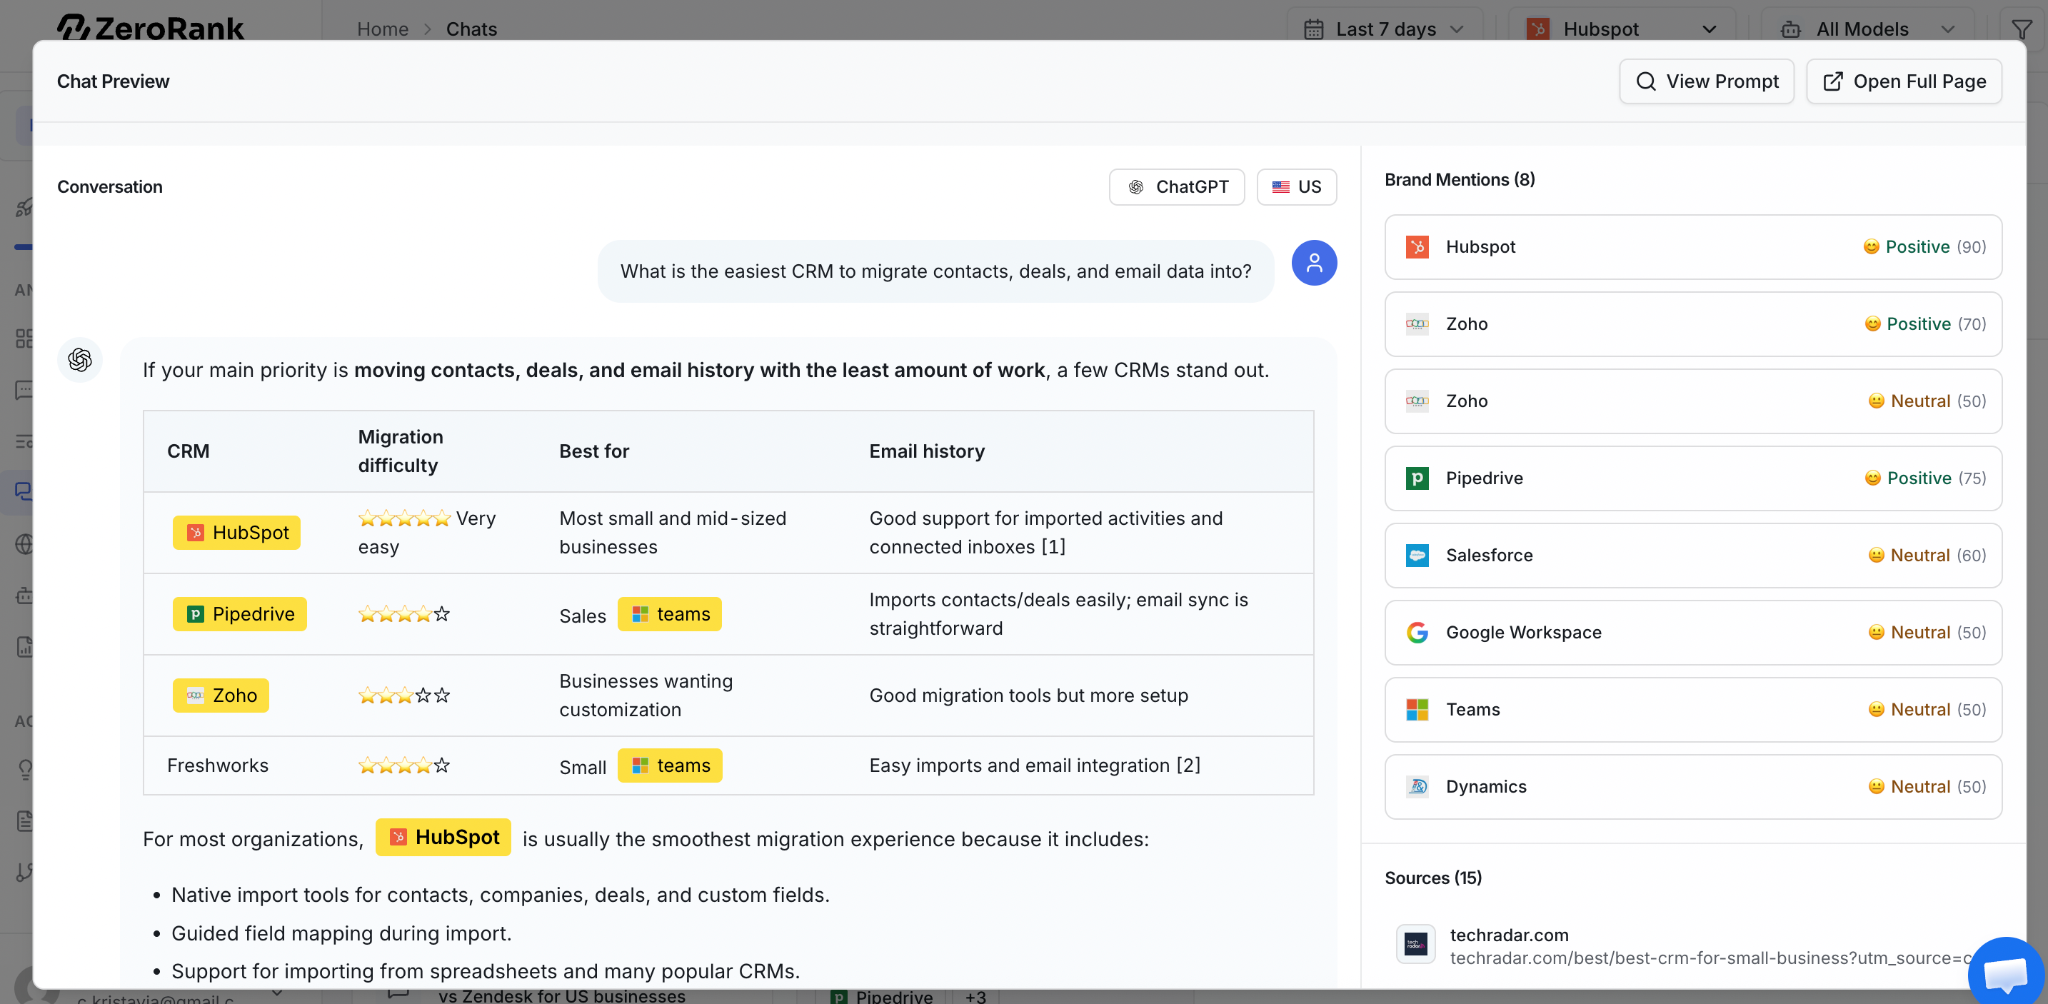
Task: Click the 'Easy imports and email integration [2]' cell
Action: click(x=1035, y=765)
